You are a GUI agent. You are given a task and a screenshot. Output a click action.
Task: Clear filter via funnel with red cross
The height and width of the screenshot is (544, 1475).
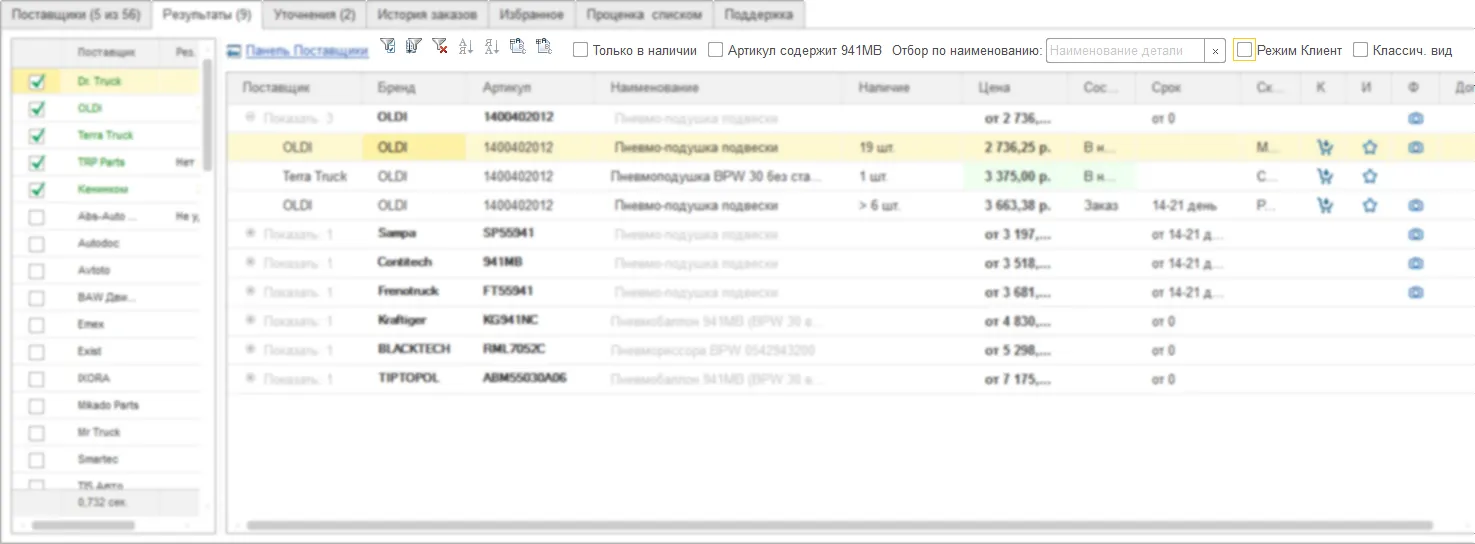(x=440, y=46)
